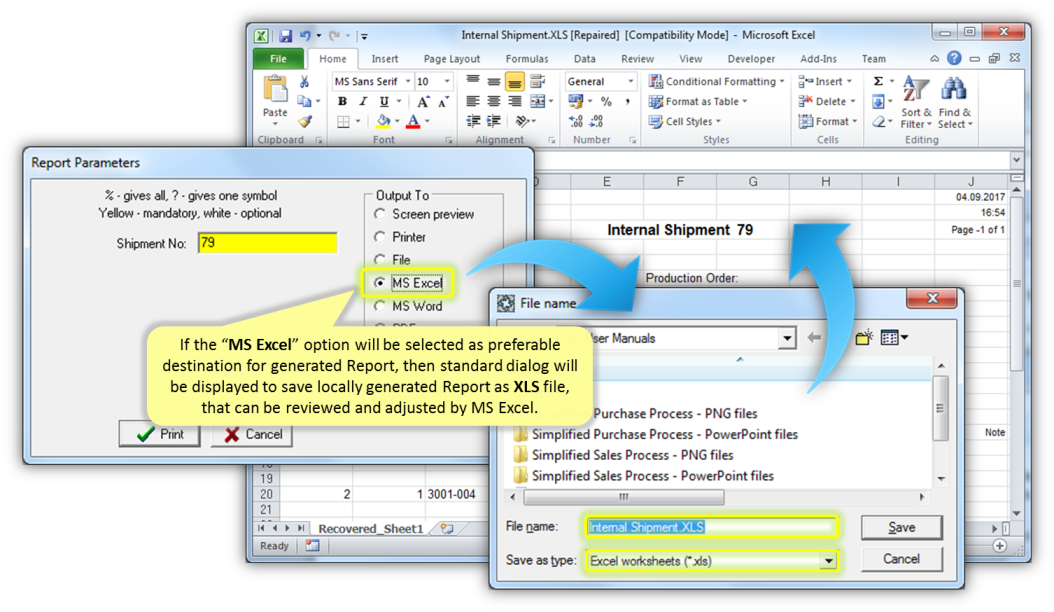This screenshot has width=1054, height=612.
Task: Open Simplified Sales Process - PowerPoint files folder
Action: (x=643, y=476)
